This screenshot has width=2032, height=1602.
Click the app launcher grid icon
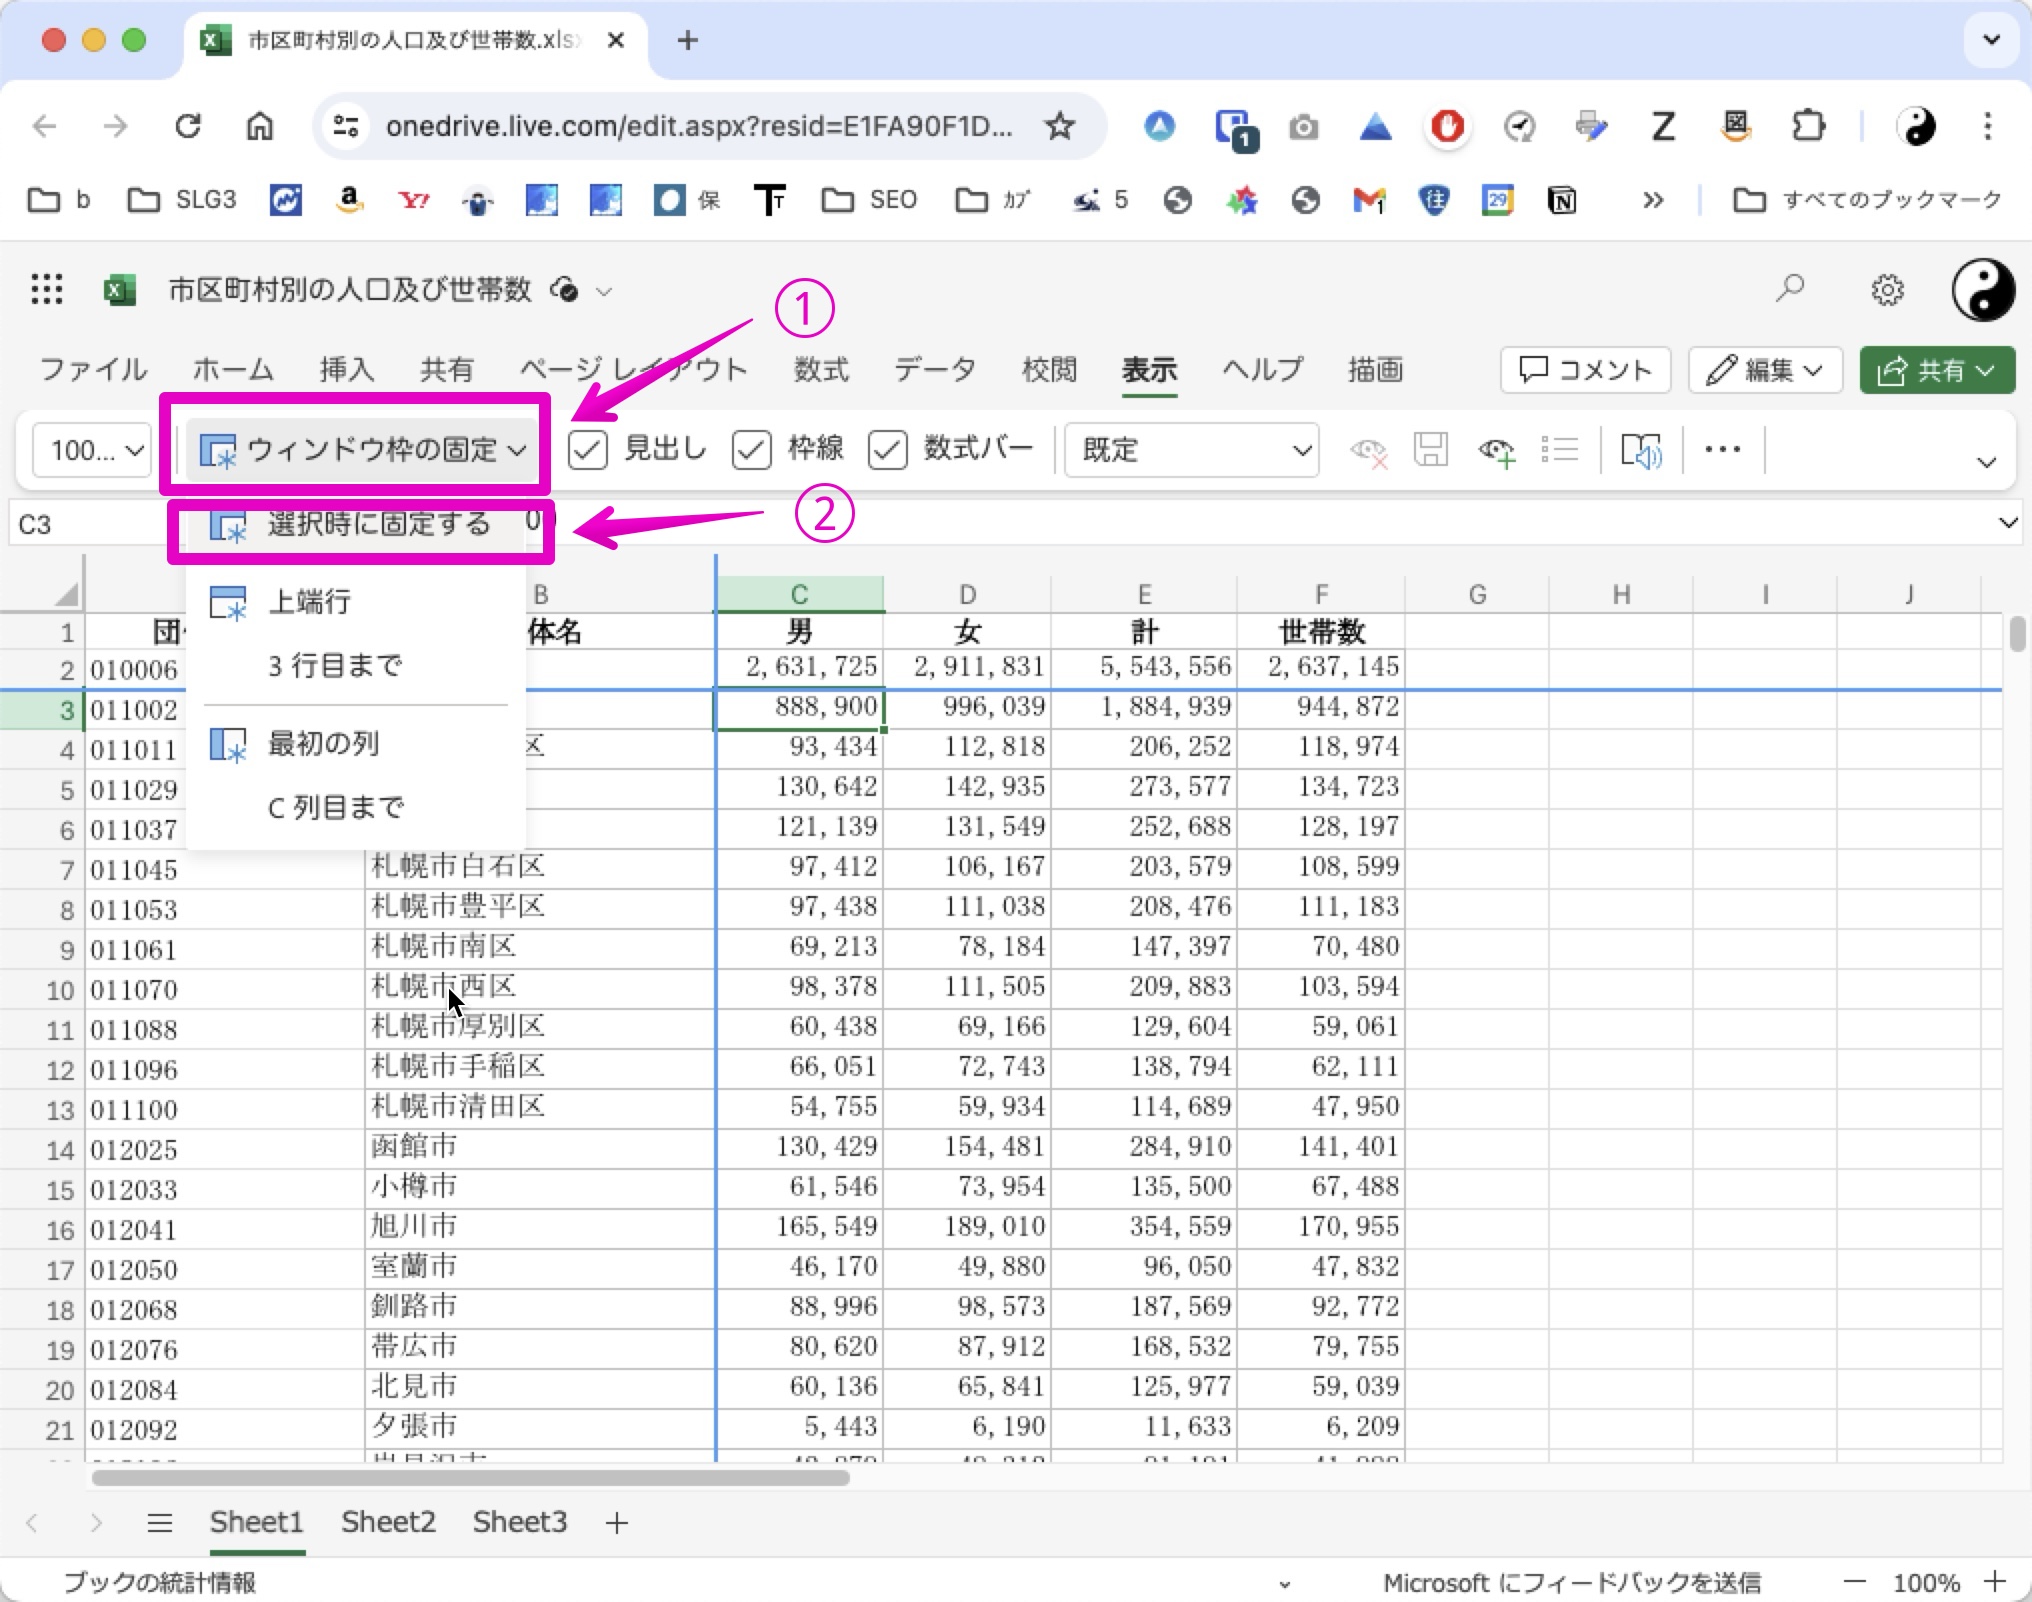46,290
